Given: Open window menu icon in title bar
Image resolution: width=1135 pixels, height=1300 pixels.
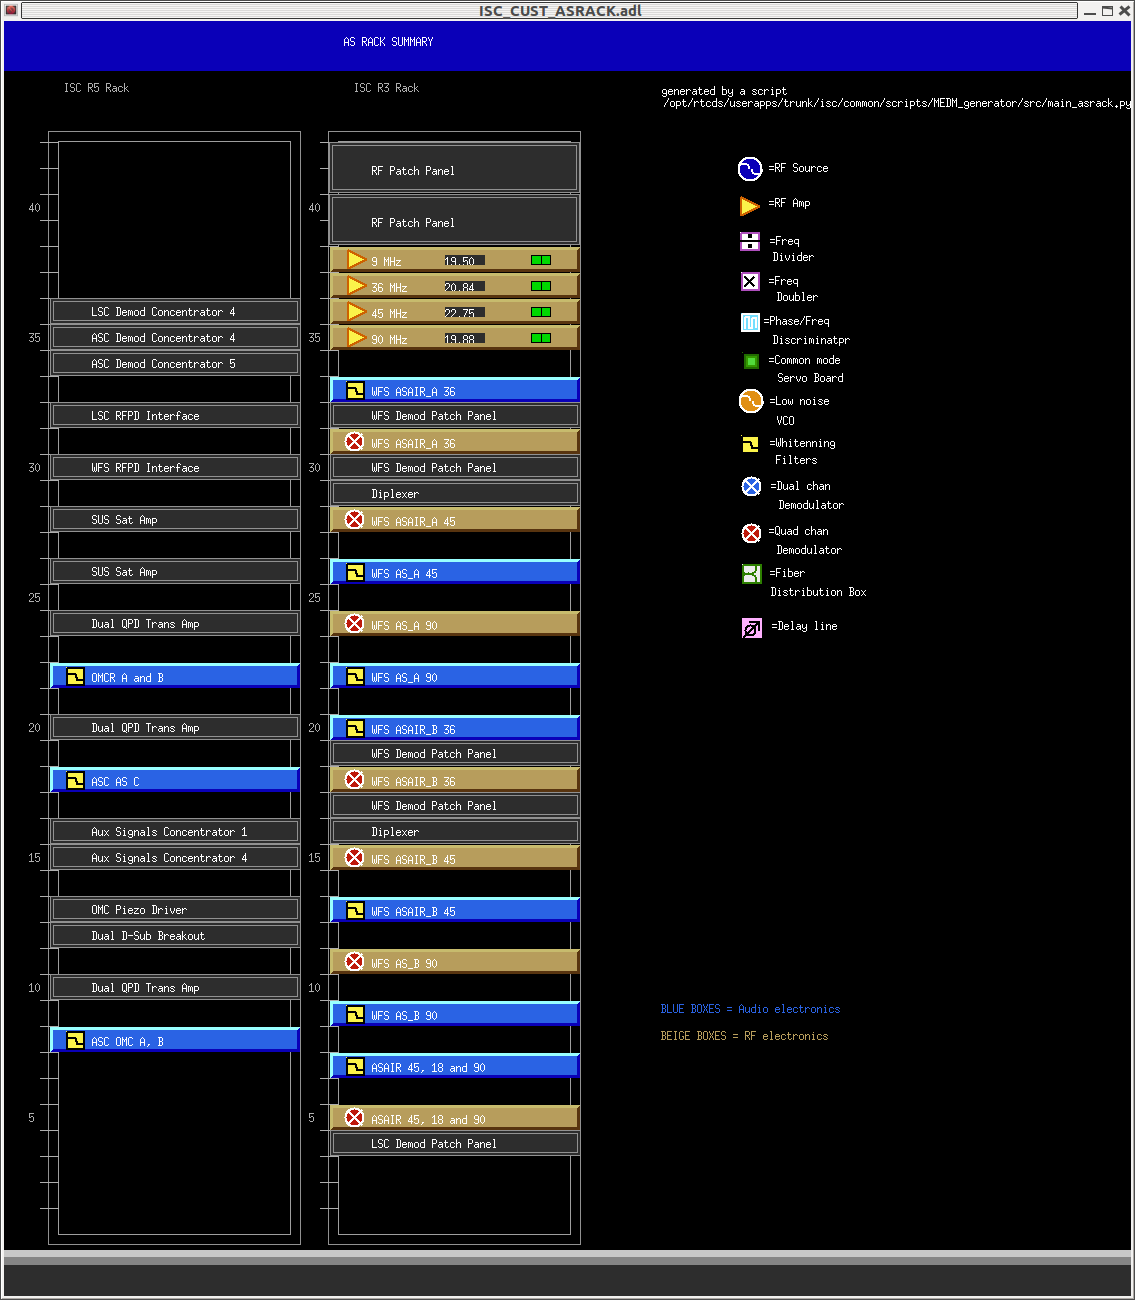Looking at the screenshot, I should [11, 11].
